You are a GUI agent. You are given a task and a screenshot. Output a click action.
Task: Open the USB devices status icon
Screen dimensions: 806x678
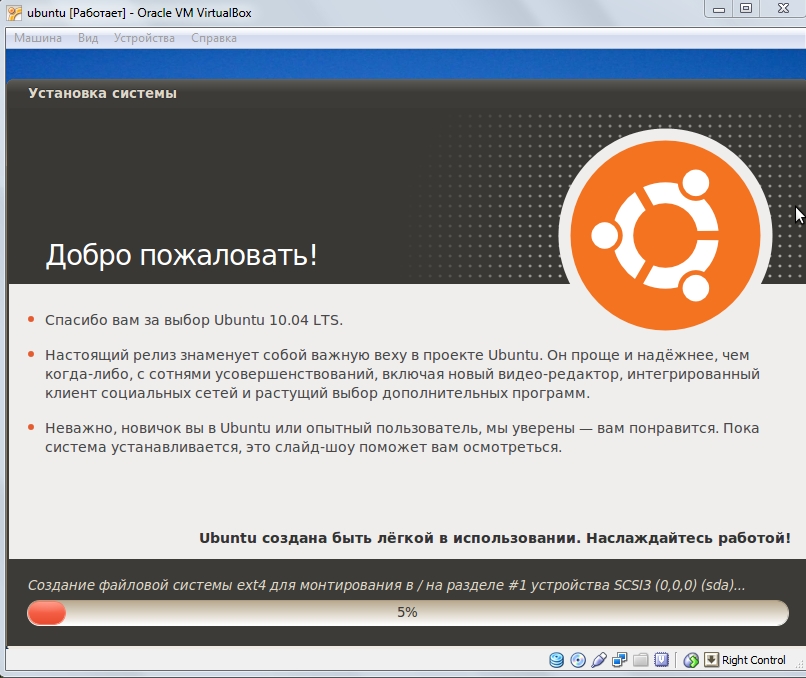(599, 659)
